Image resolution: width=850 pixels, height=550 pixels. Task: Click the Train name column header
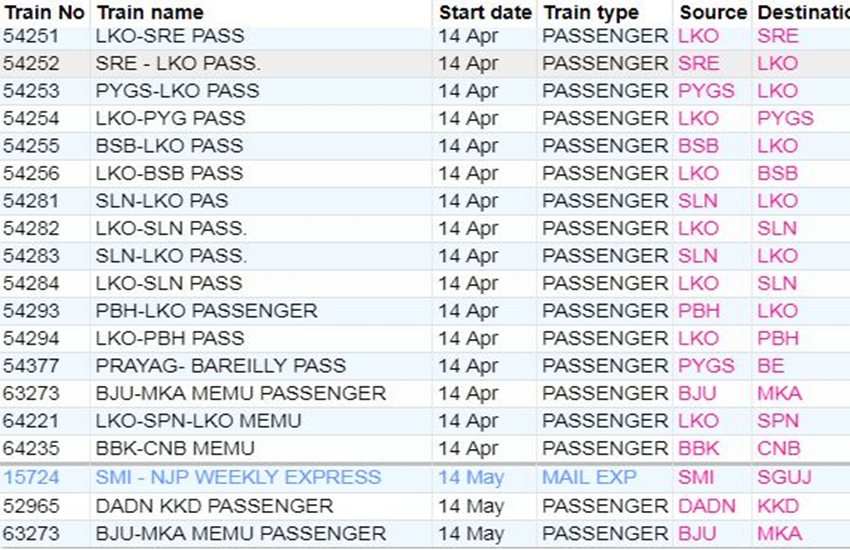click(x=150, y=13)
